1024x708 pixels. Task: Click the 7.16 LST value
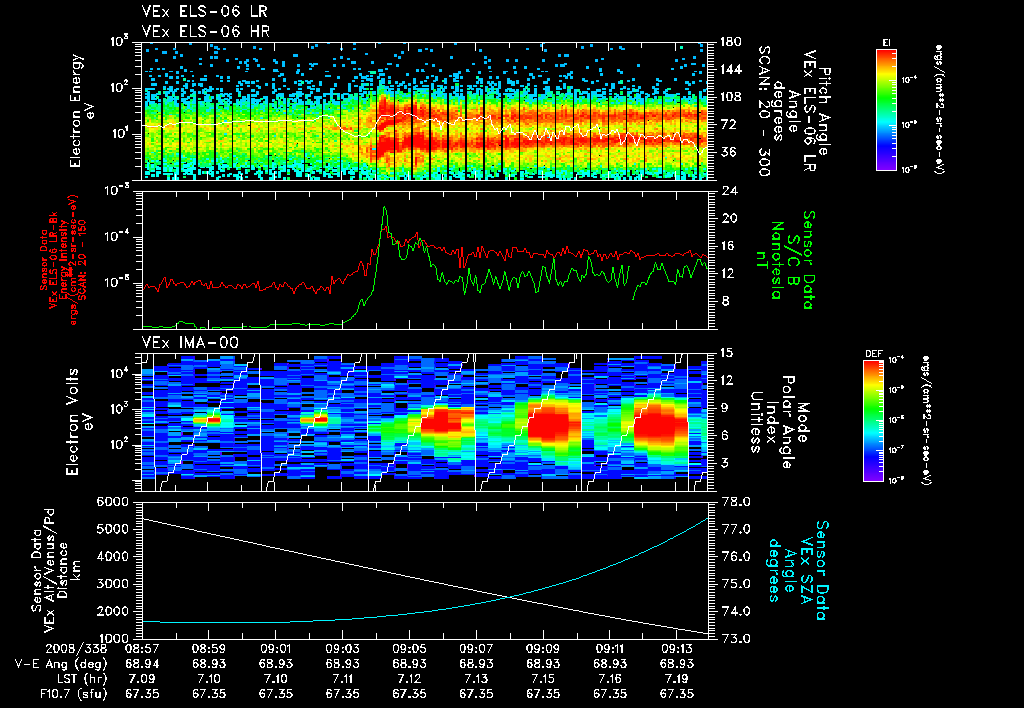coord(609,679)
